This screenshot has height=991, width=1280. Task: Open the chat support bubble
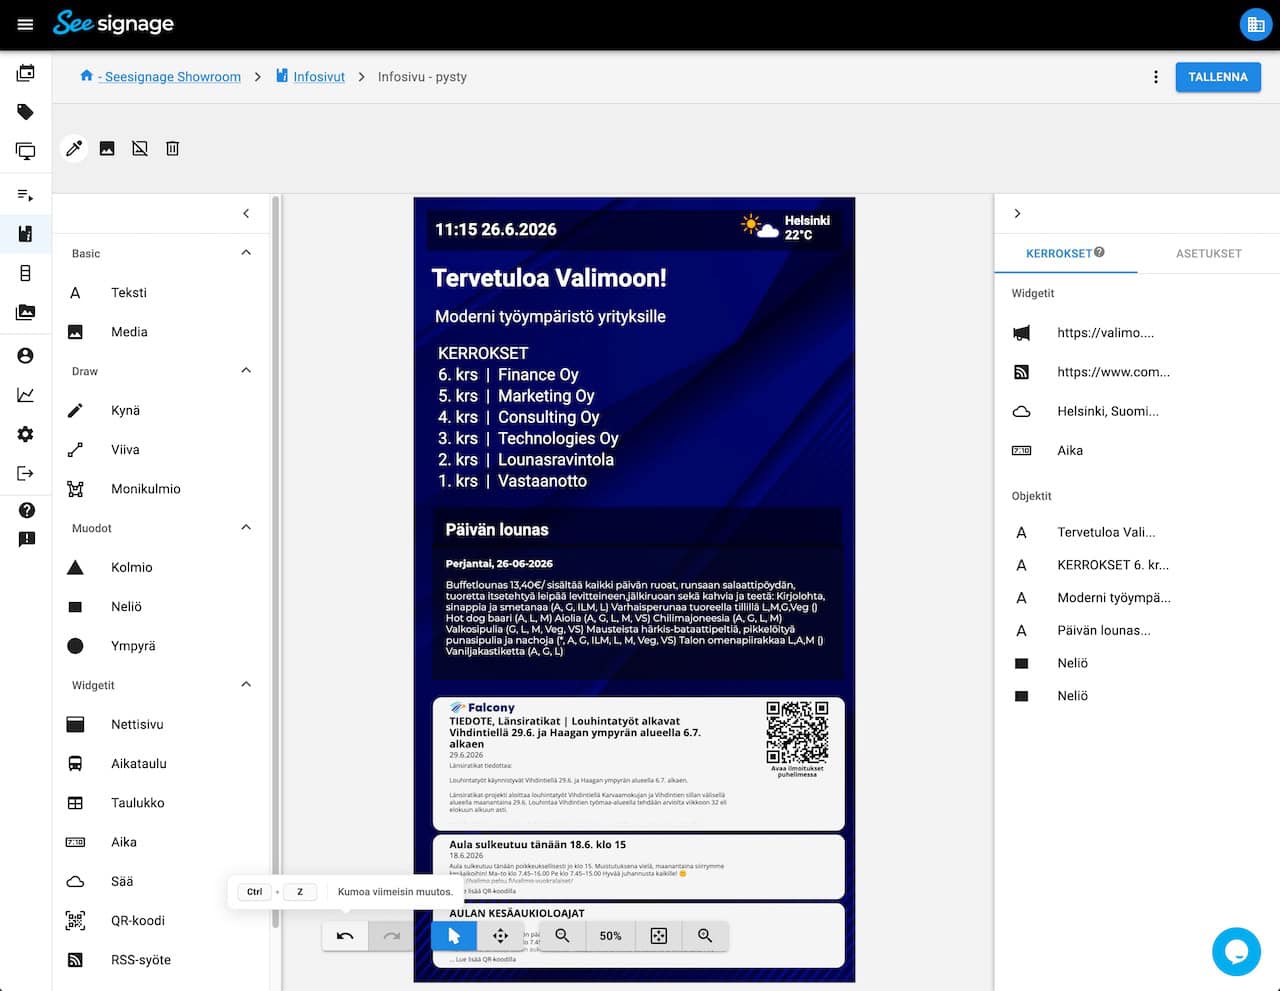click(x=1236, y=951)
